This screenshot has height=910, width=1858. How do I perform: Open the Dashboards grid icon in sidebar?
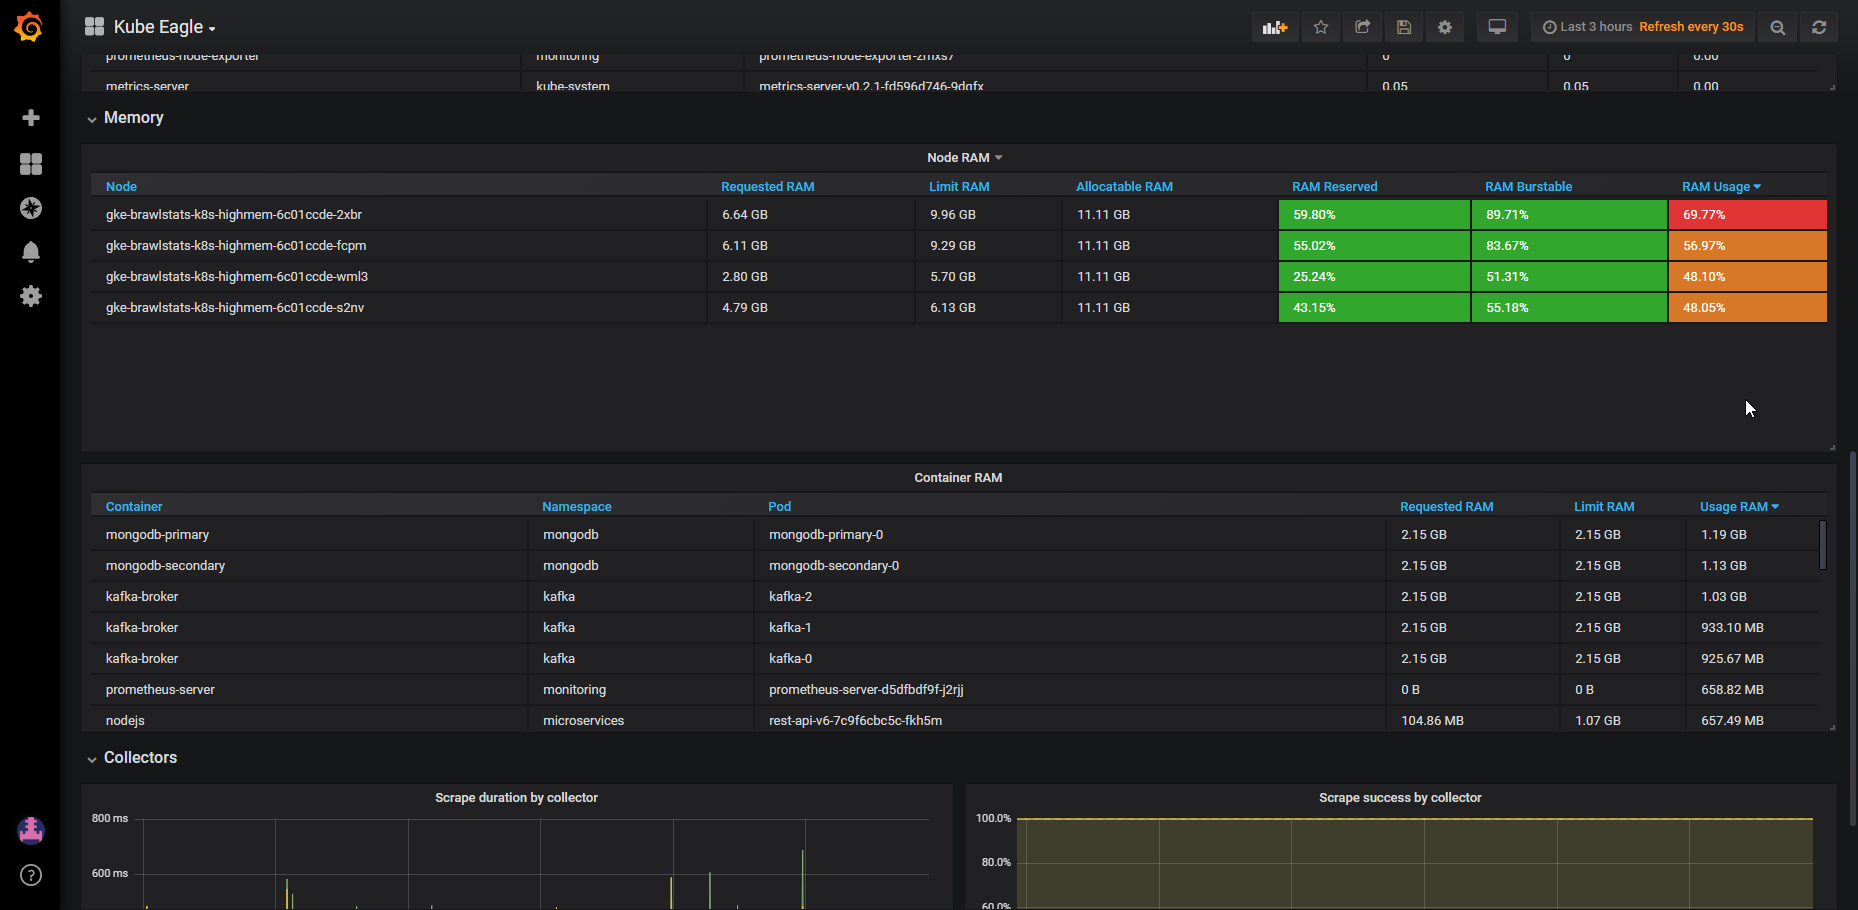(x=31, y=164)
